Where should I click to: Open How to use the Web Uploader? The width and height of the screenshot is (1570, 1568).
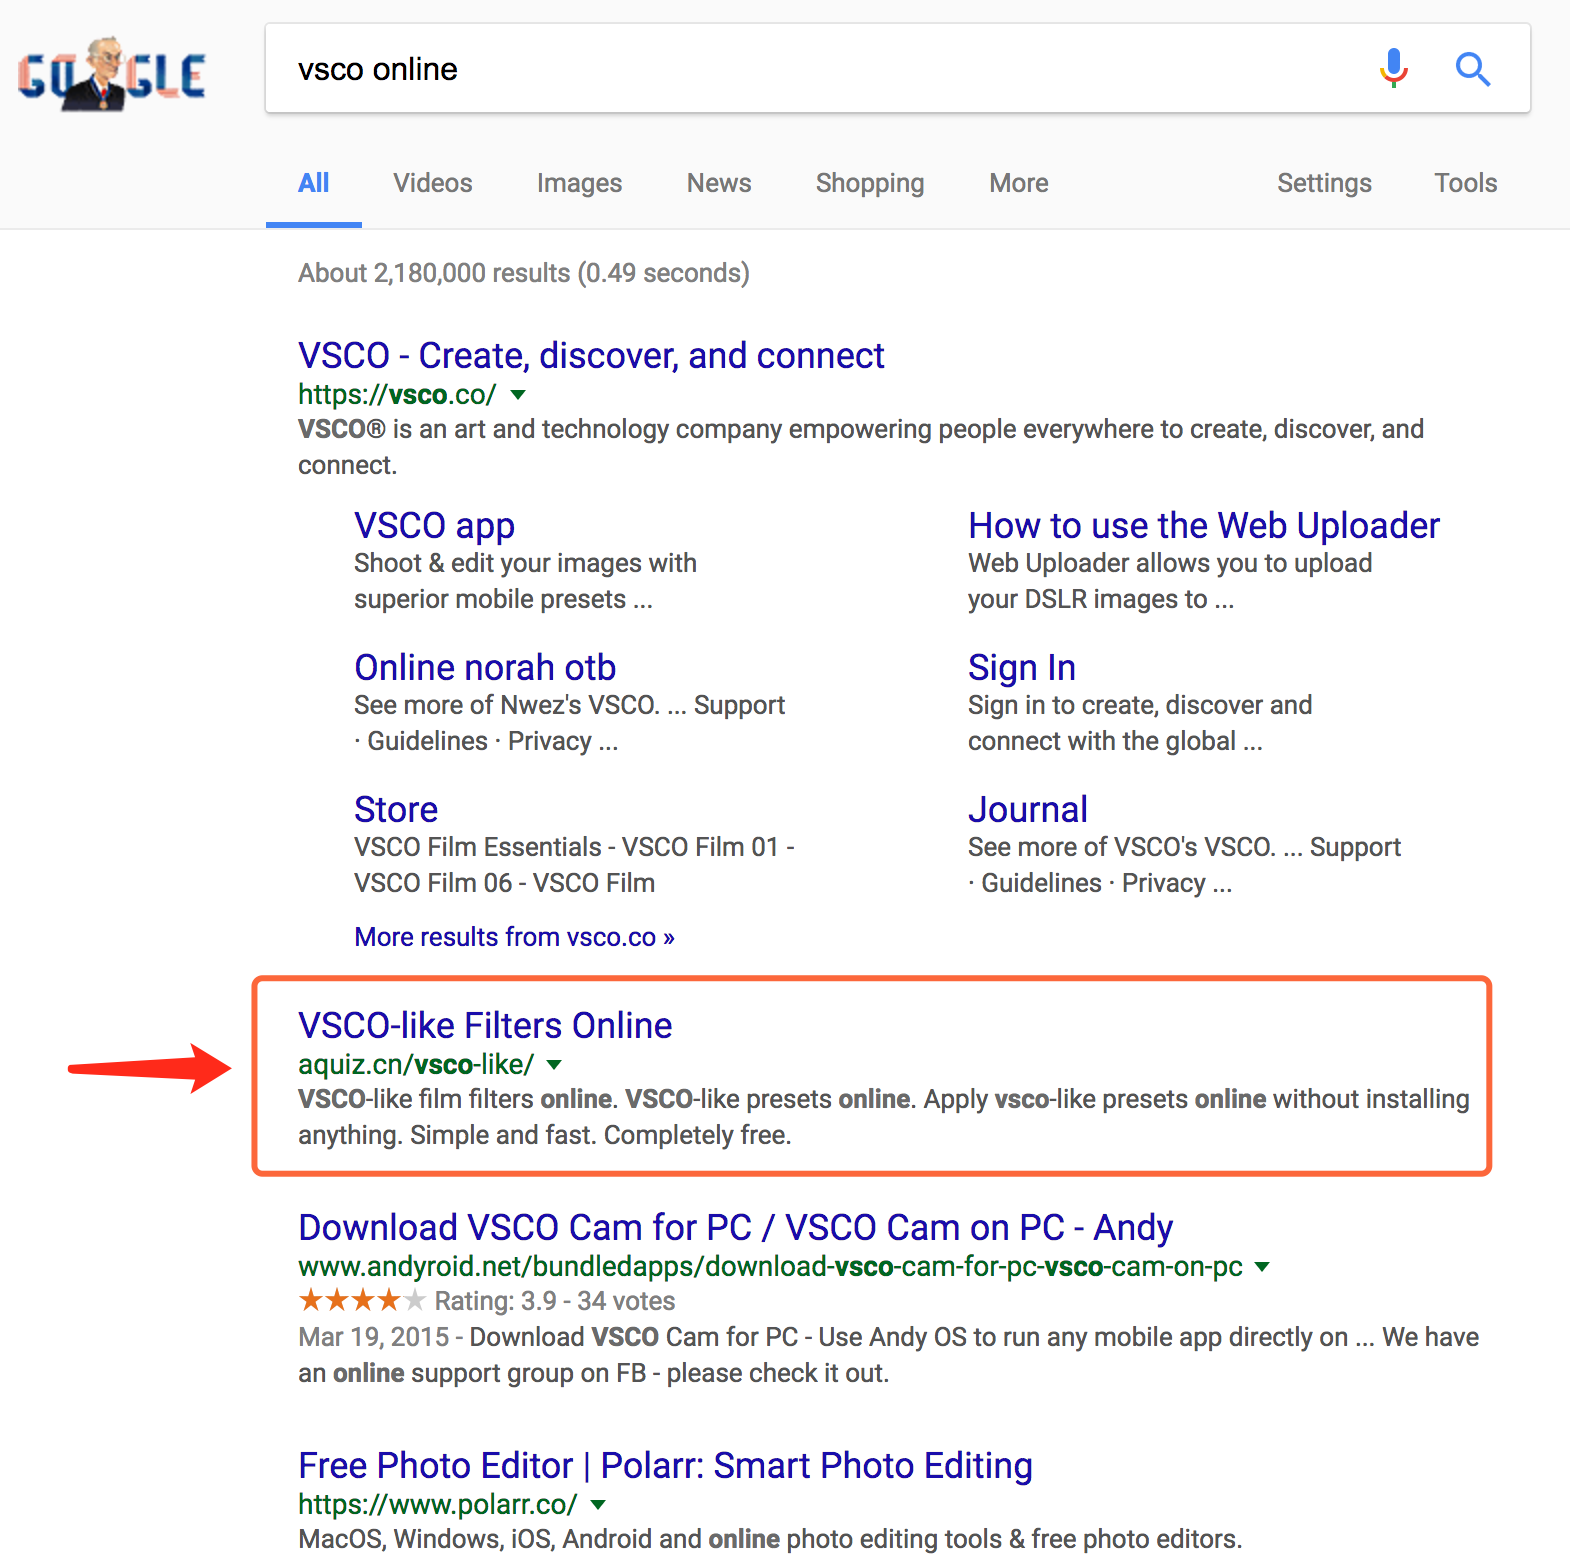pos(1204,526)
